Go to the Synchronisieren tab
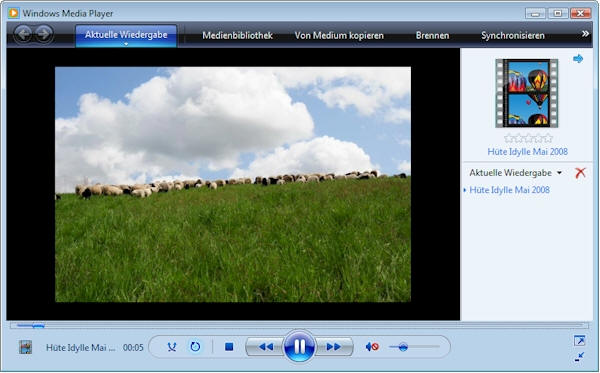The height and width of the screenshot is (373, 600). [513, 35]
